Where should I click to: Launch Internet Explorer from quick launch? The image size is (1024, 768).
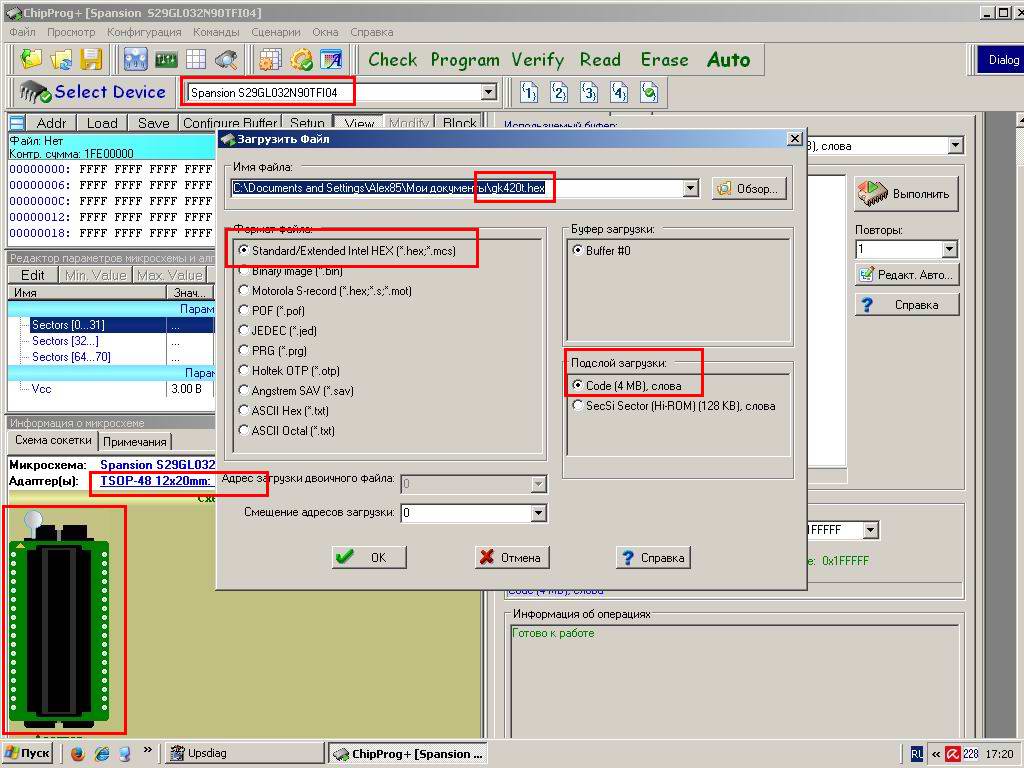(x=102, y=754)
